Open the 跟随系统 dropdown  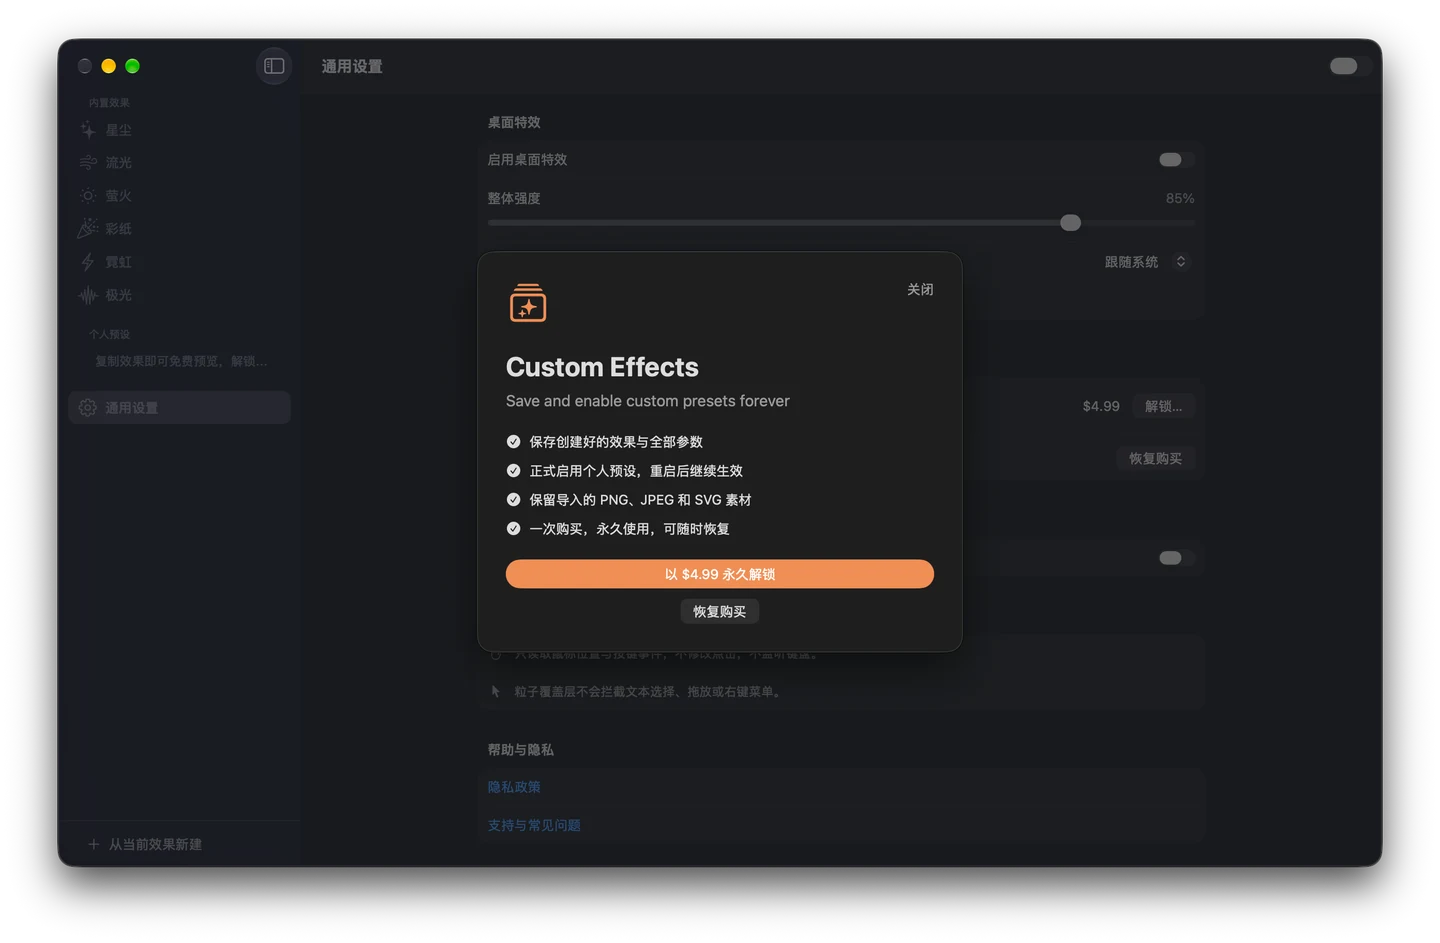pos(1146,262)
